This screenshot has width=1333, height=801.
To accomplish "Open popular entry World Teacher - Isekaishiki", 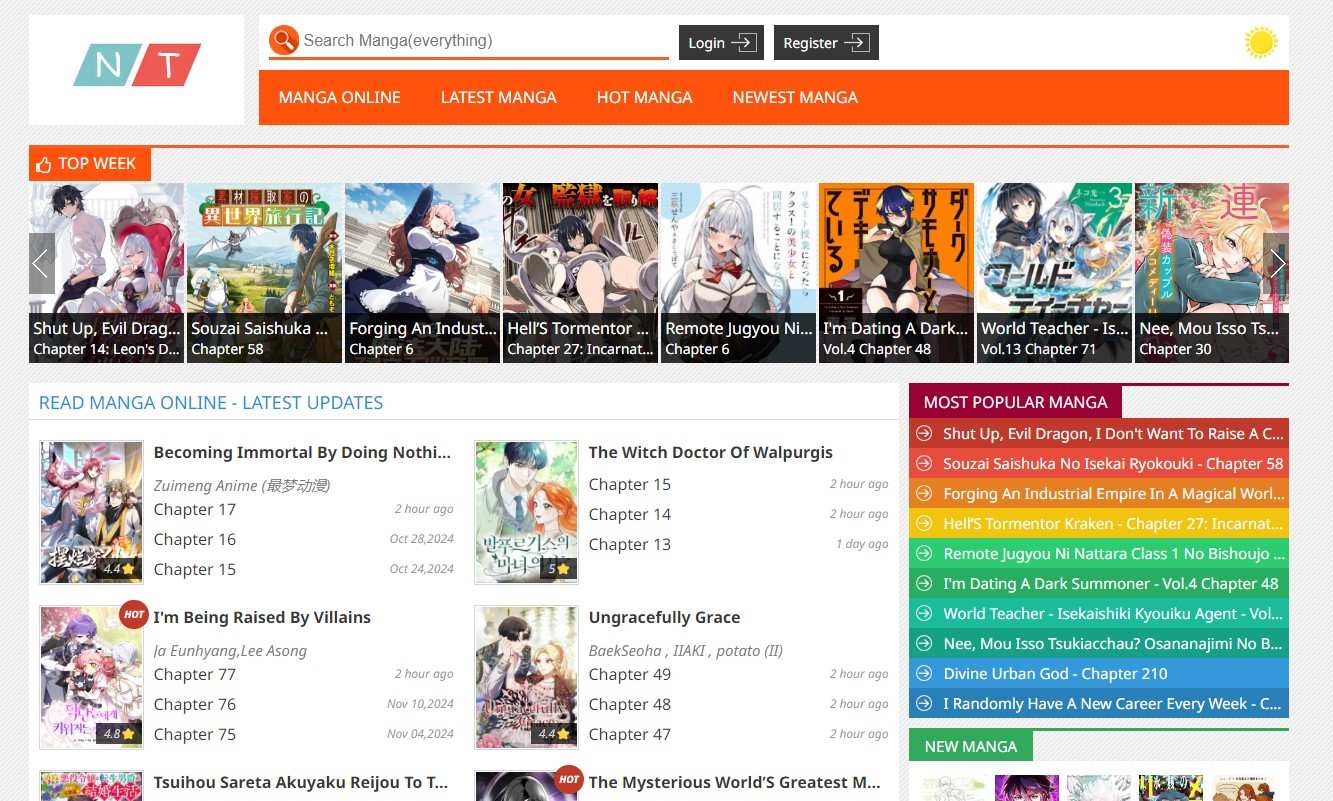I will pyautogui.click(x=1113, y=614).
